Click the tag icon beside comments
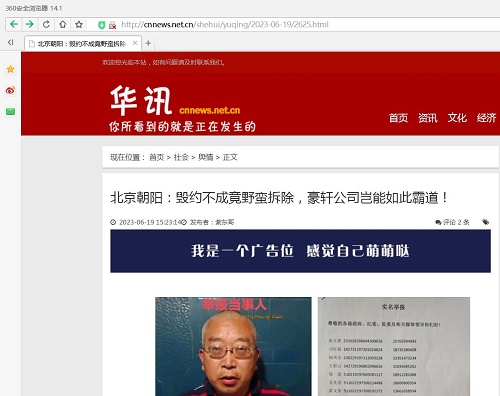 coord(486,222)
